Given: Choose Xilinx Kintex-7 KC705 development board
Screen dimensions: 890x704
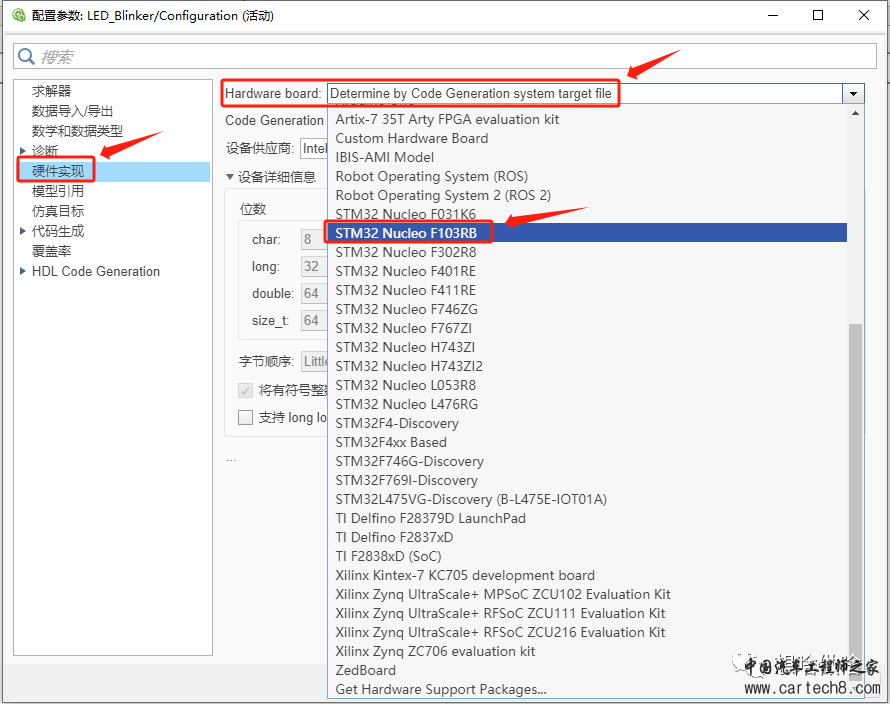Looking at the screenshot, I should [587, 576].
